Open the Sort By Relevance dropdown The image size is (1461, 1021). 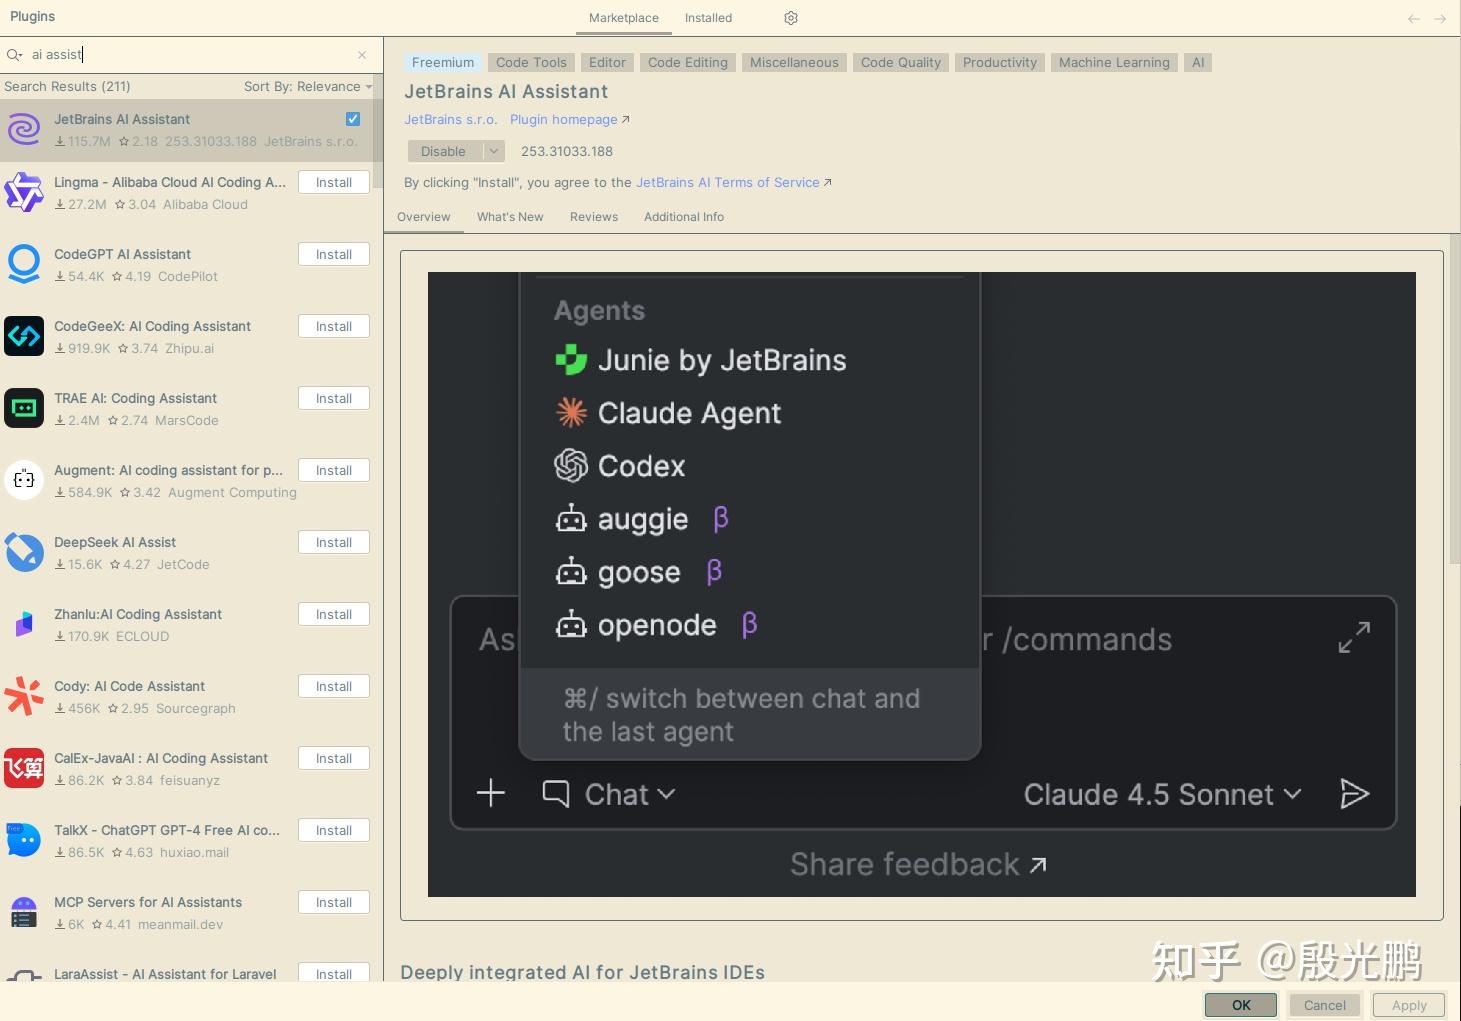(307, 87)
